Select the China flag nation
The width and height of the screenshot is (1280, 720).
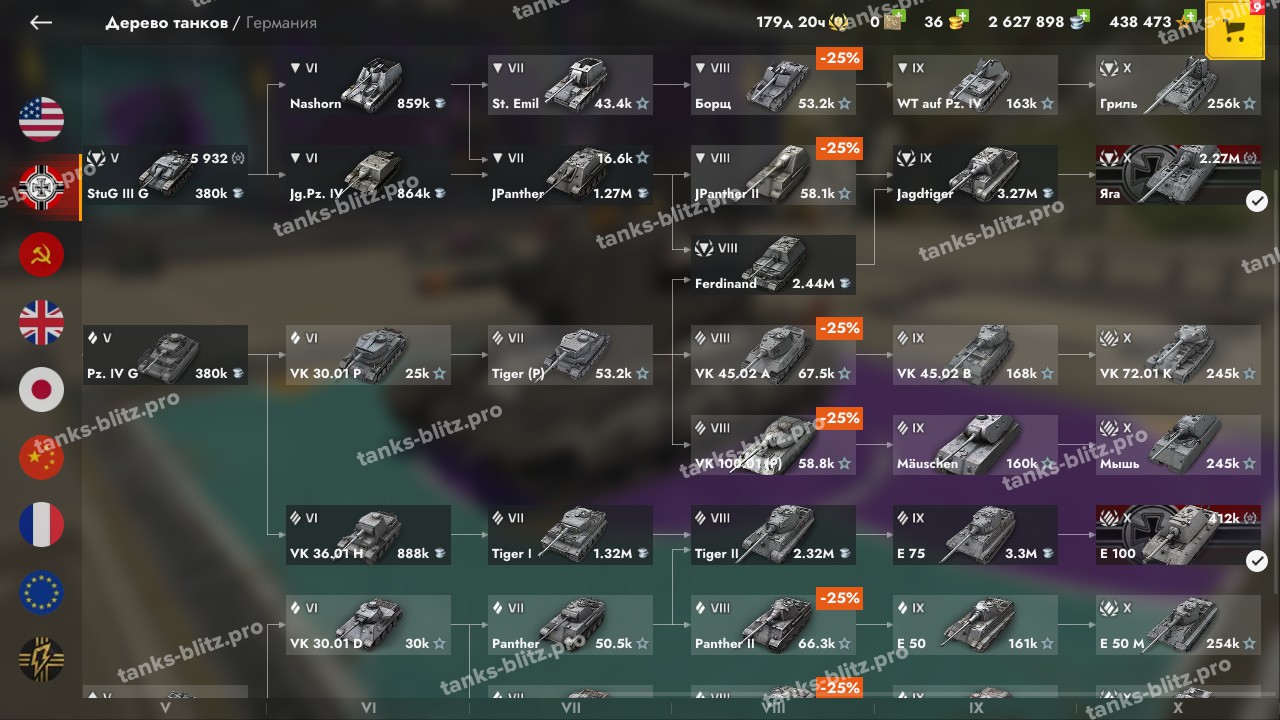(x=41, y=457)
